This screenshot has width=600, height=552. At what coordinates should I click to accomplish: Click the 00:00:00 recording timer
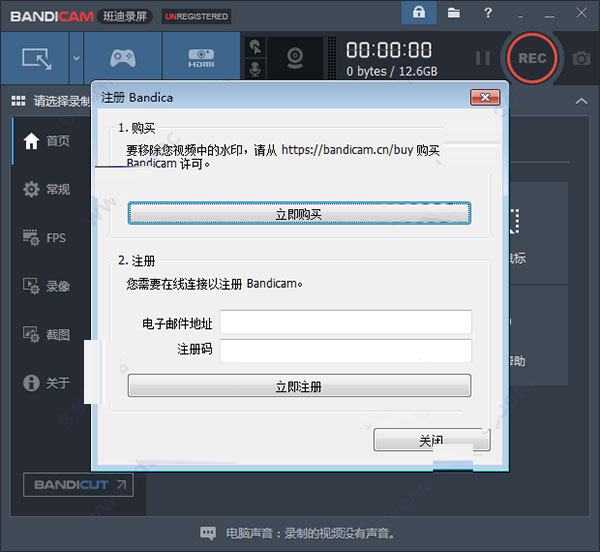pyautogui.click(x=389, y=50)
